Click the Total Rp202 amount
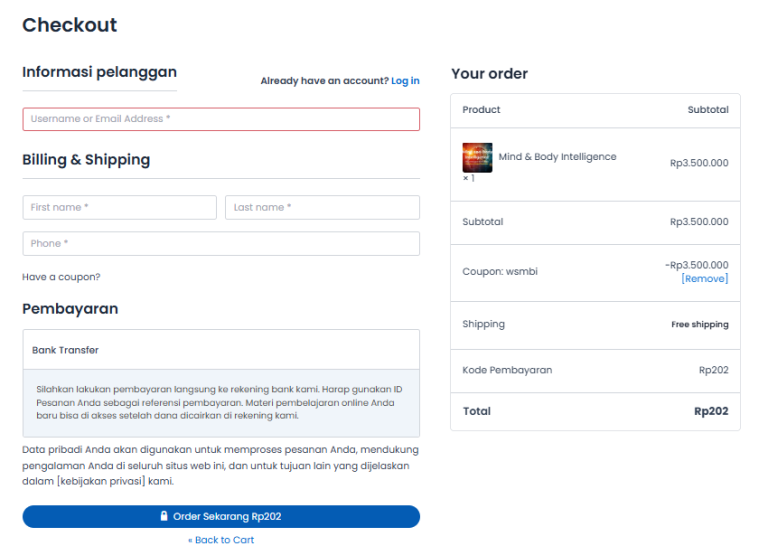 (x=711, y=411)
